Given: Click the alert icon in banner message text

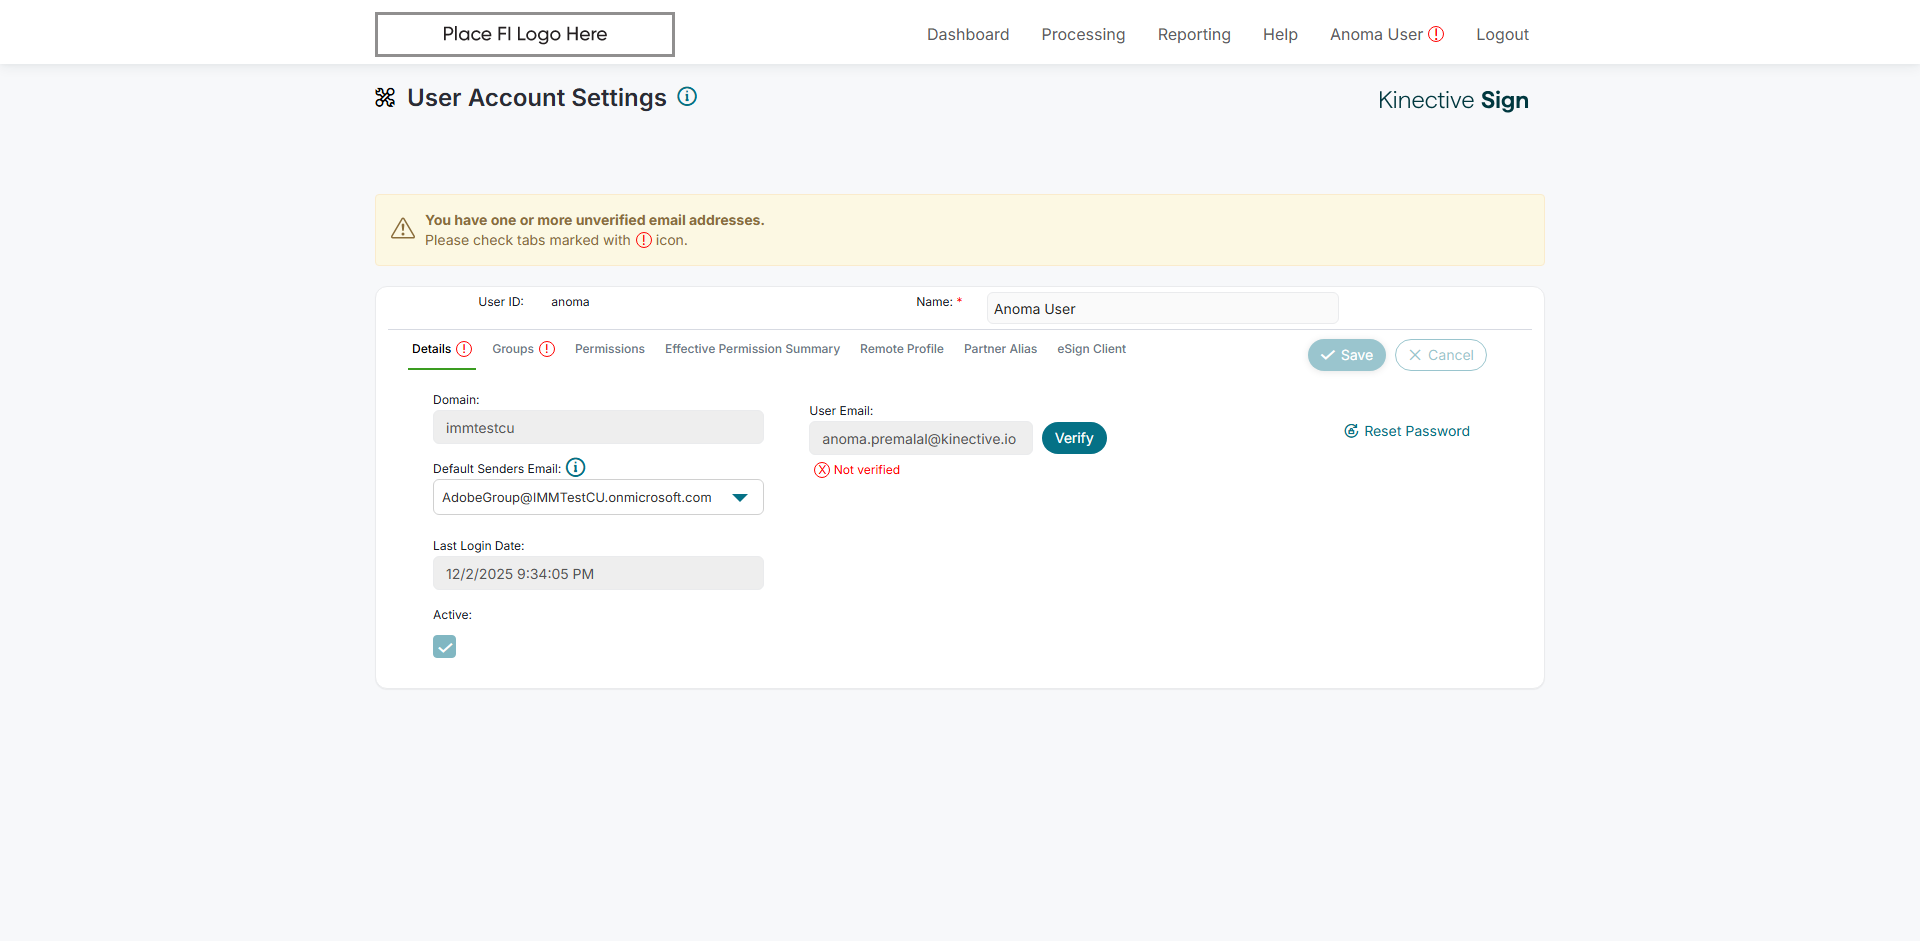Looking at the screenshot, I should (644, 240).
